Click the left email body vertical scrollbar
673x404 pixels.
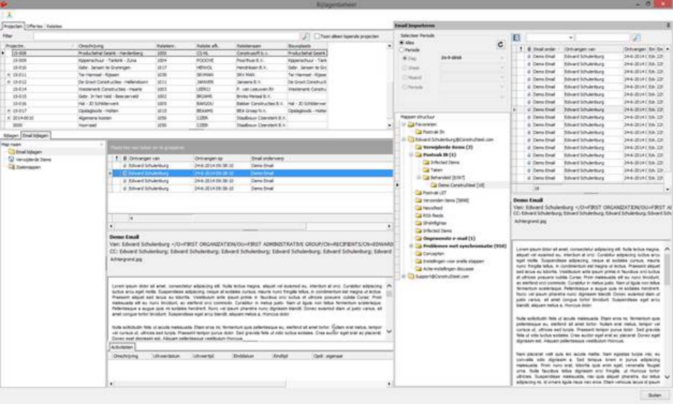pyautogui.click(x=389, y=308)
